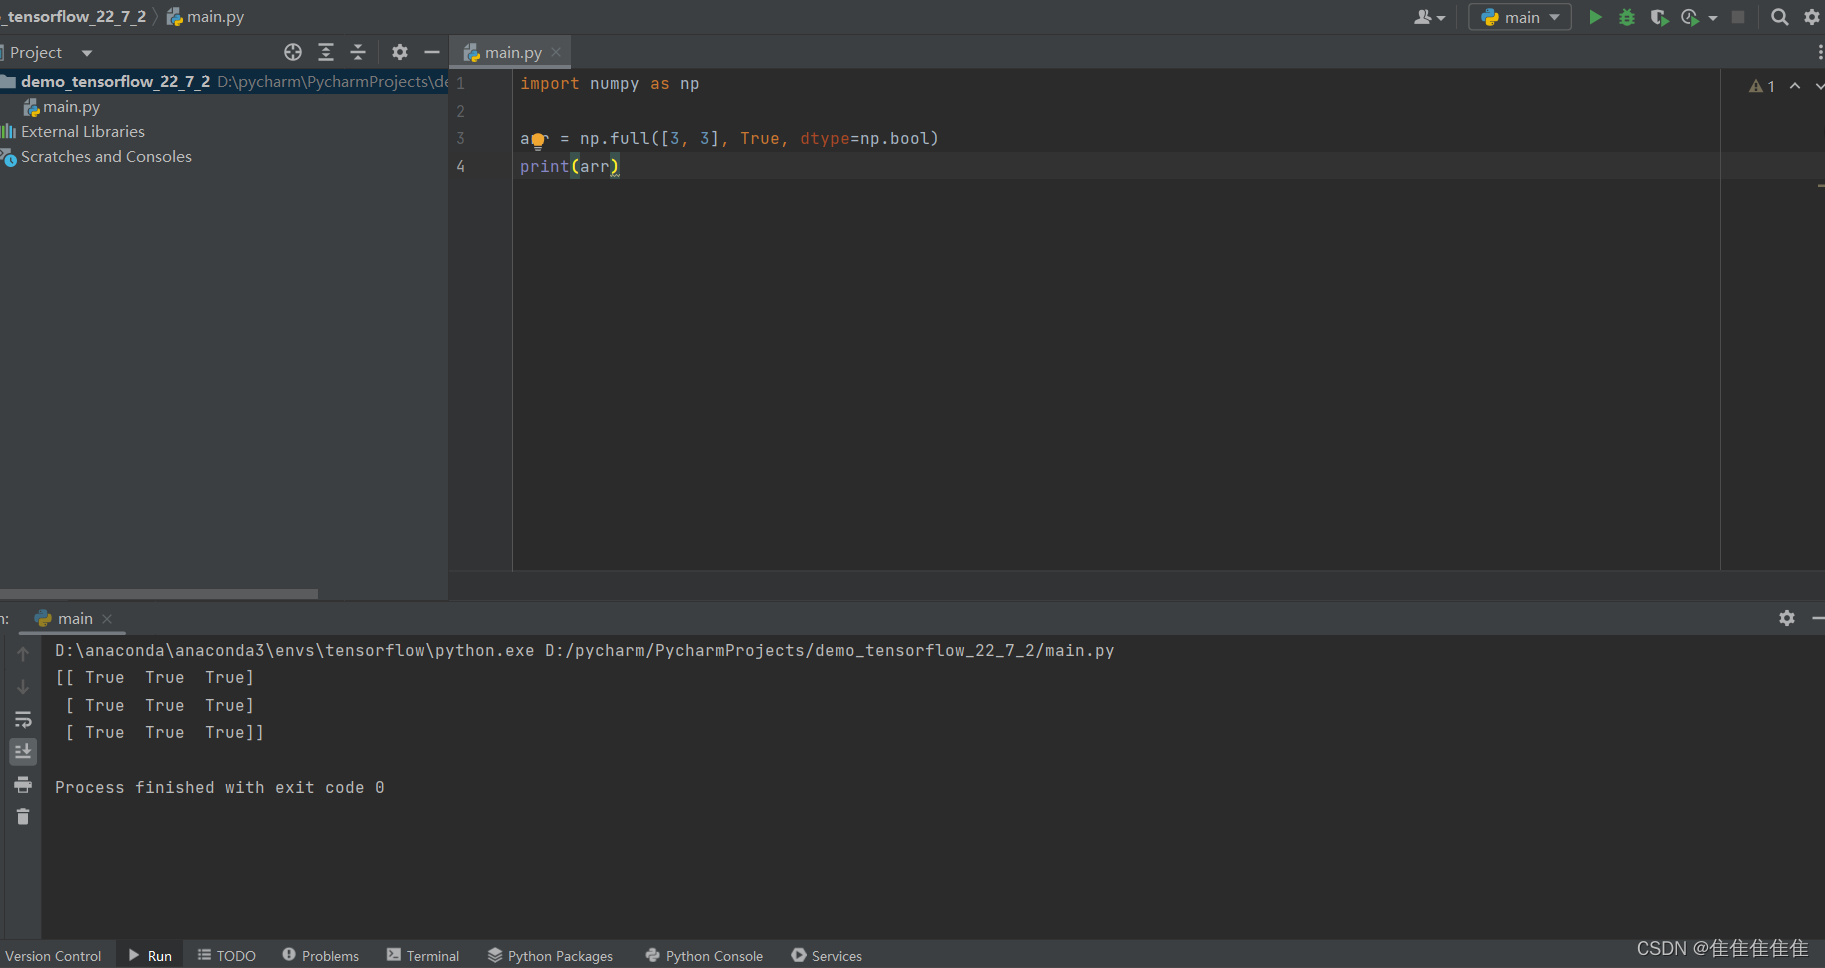
Task: Expand all in Project panel
Action: tap(326, 52)
